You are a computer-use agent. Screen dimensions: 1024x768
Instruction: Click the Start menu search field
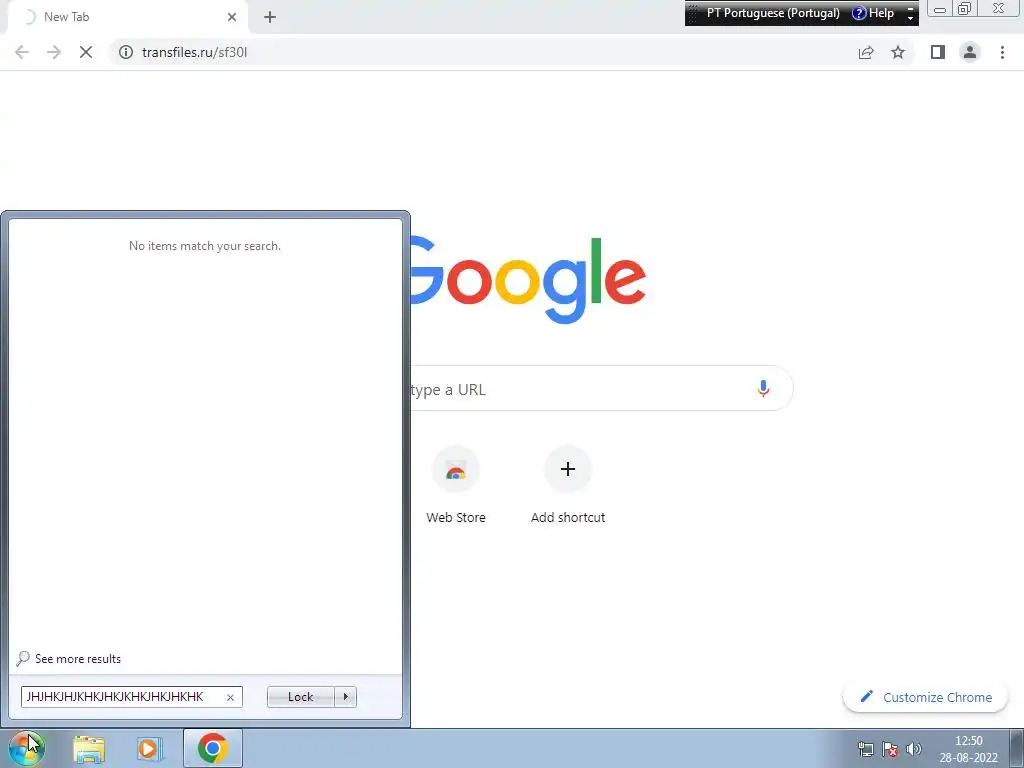(x=132, y=697)
